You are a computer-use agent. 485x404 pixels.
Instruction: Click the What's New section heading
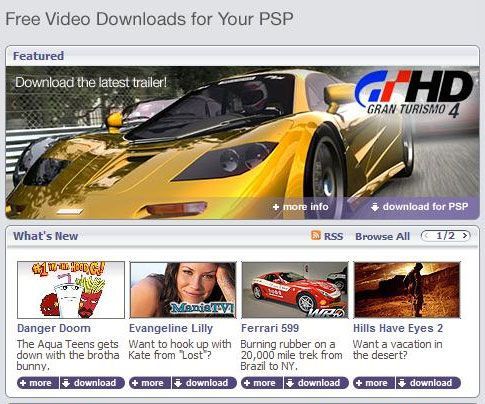pos(46,236)
